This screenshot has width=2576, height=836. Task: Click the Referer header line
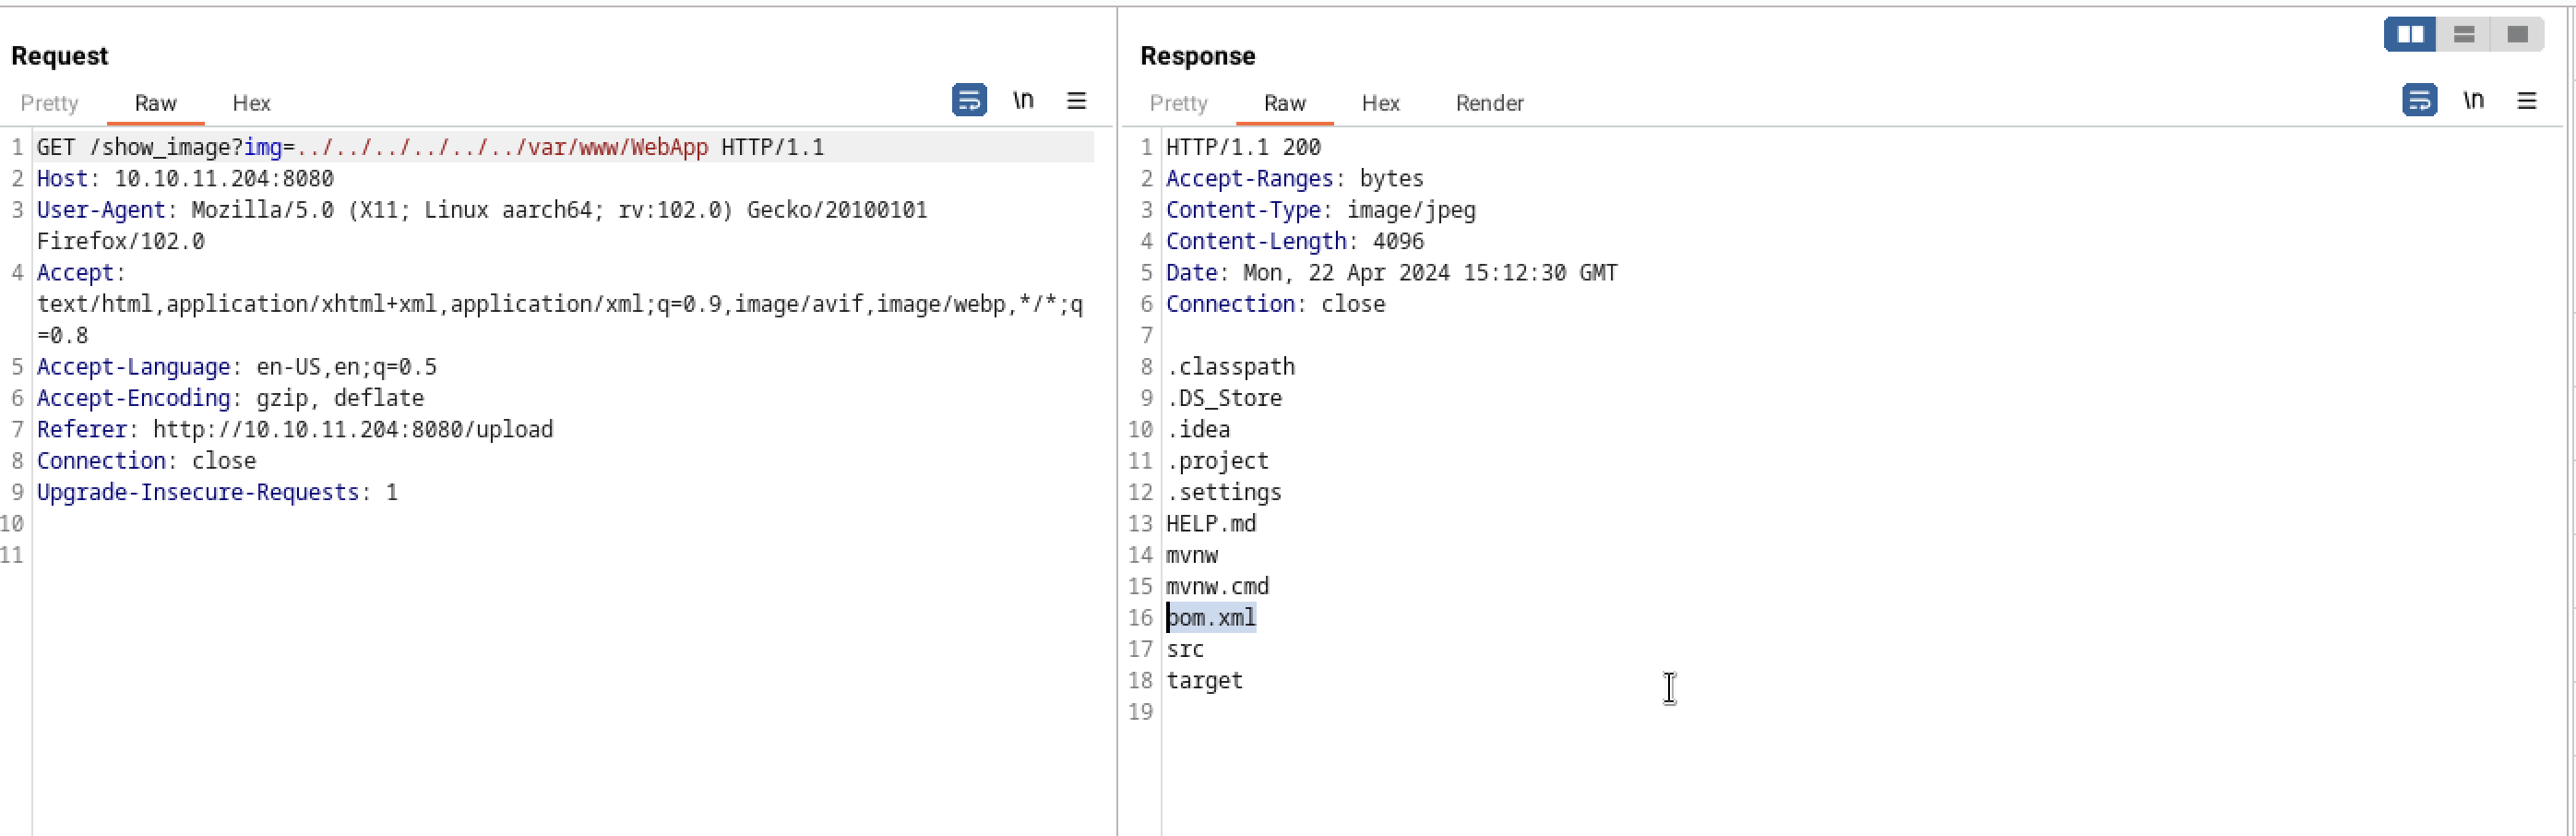(x=295, y=429)
